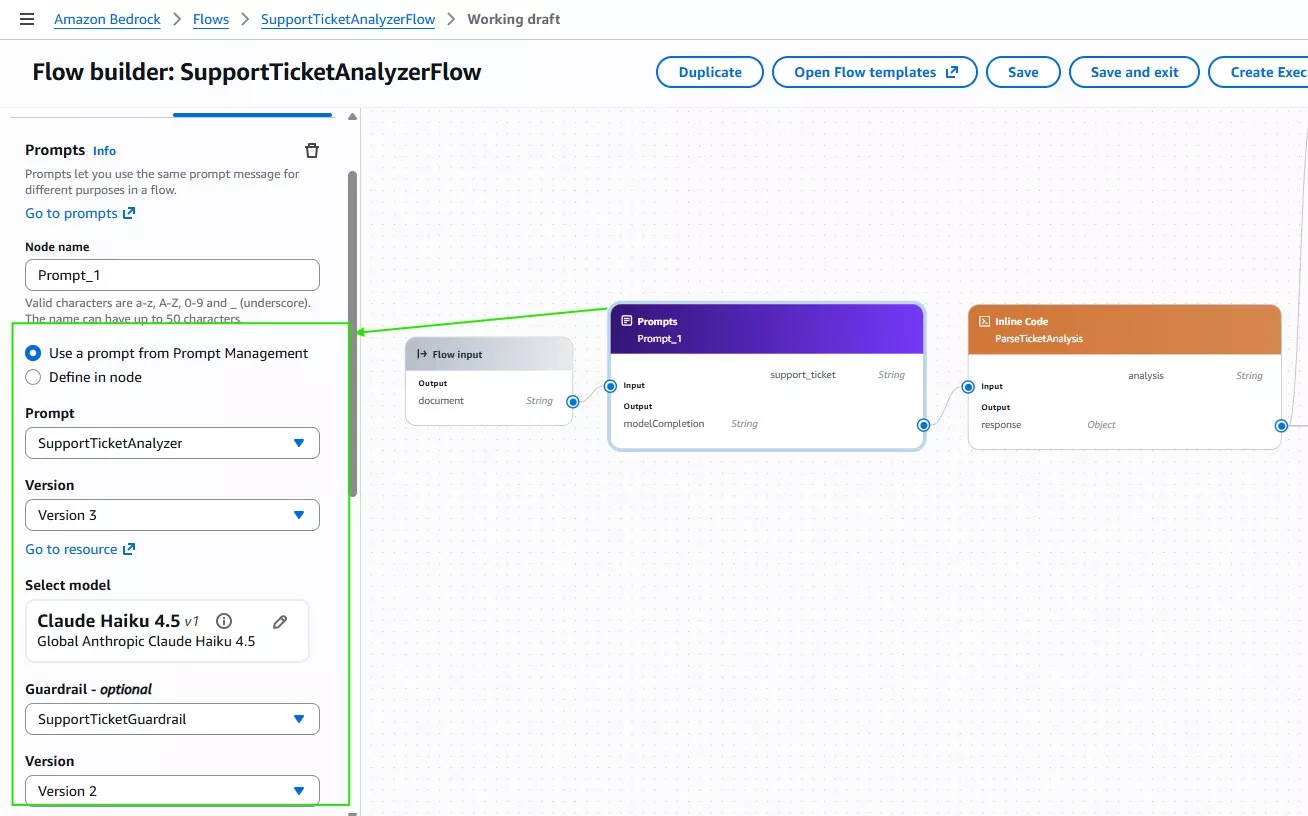Click the Prompts node's document icon

pos(627,321)
